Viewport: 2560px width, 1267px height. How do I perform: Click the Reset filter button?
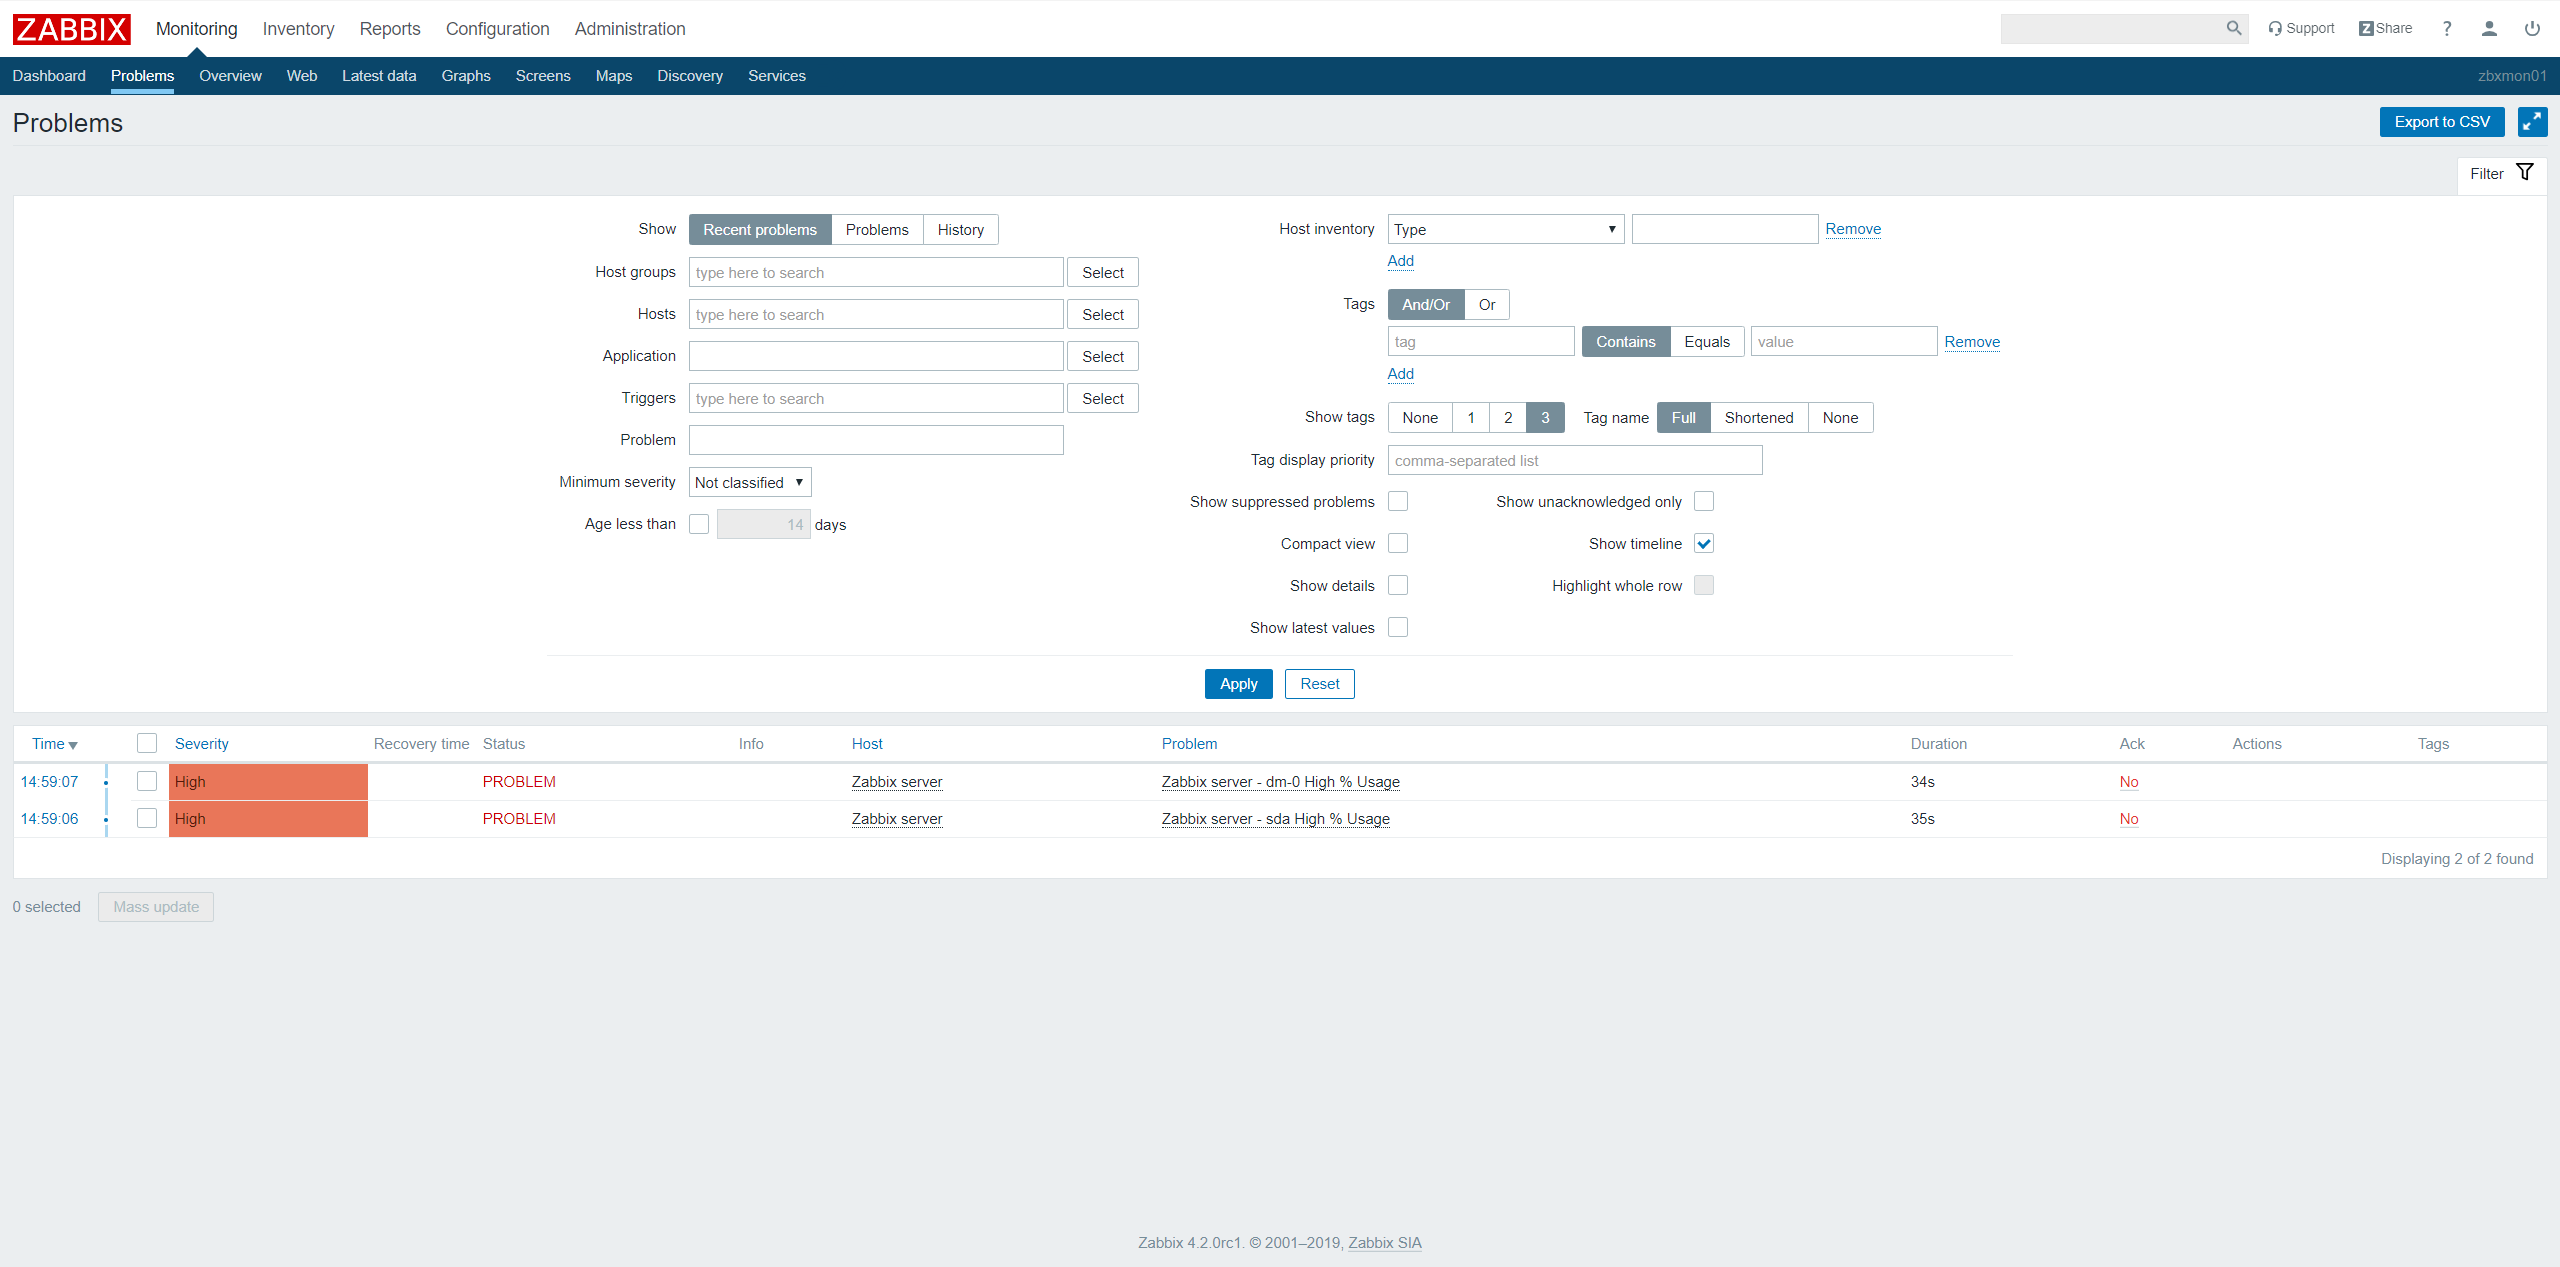(1320, 684)
